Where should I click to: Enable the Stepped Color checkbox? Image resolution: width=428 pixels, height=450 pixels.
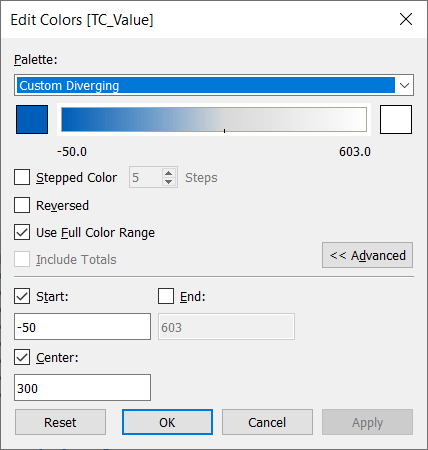click(x=22, y=177)
